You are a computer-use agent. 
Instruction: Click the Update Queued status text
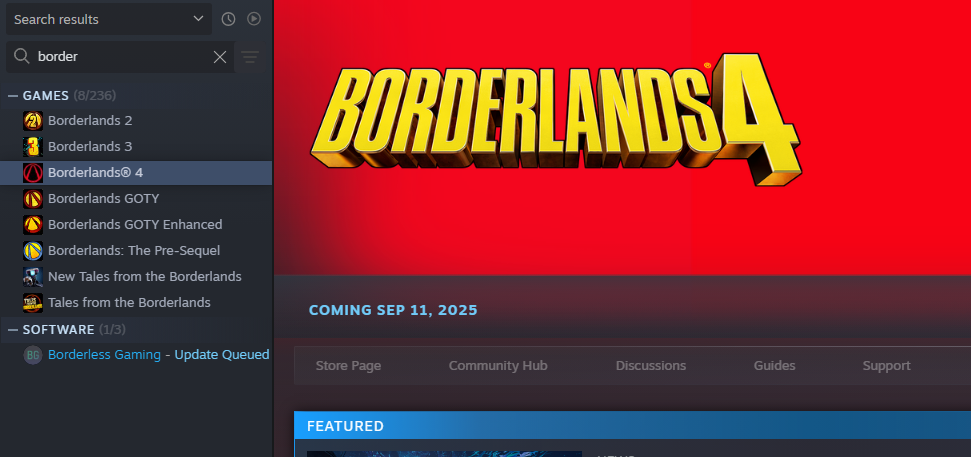tap(222, 355)
